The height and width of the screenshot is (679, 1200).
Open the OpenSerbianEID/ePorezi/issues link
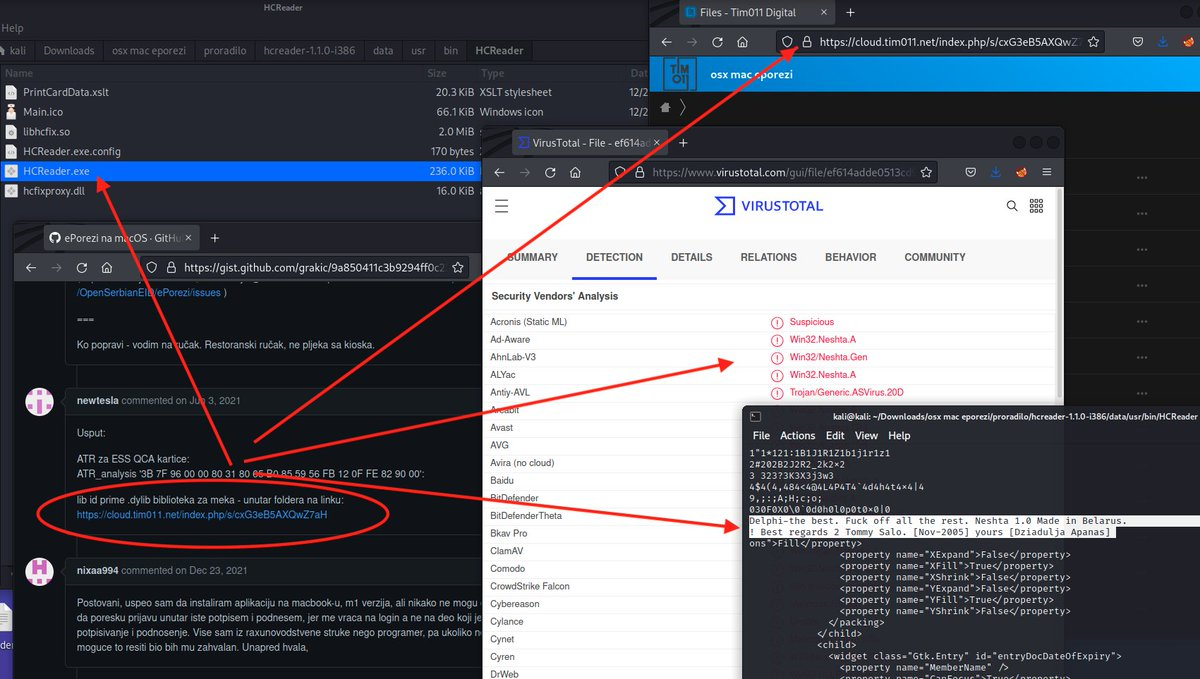[x=151, y=293]
